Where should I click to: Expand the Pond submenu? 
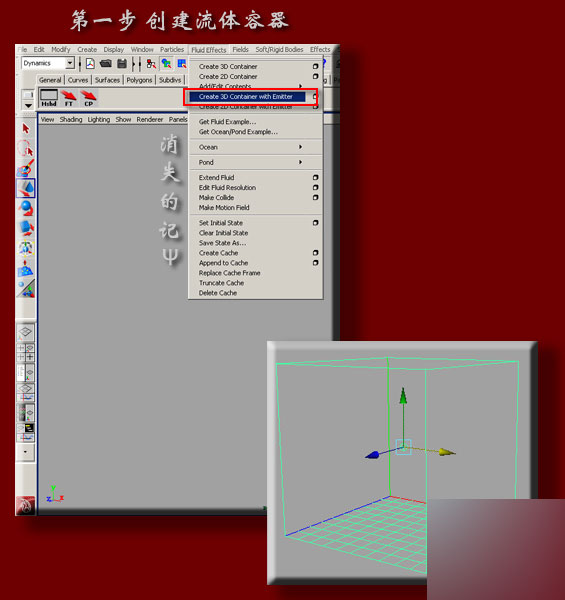click(x=301, y=162)
